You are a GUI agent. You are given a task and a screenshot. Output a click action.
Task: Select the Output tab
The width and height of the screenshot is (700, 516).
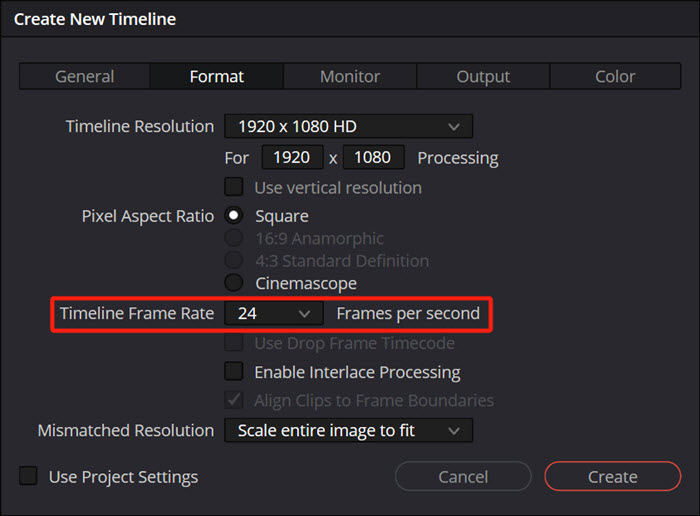point(483,76)
